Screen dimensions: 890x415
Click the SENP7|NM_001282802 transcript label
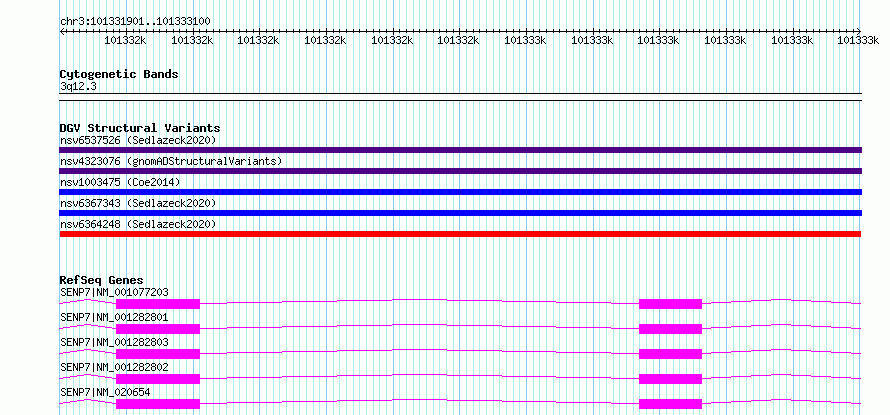[x=114, y=367]
